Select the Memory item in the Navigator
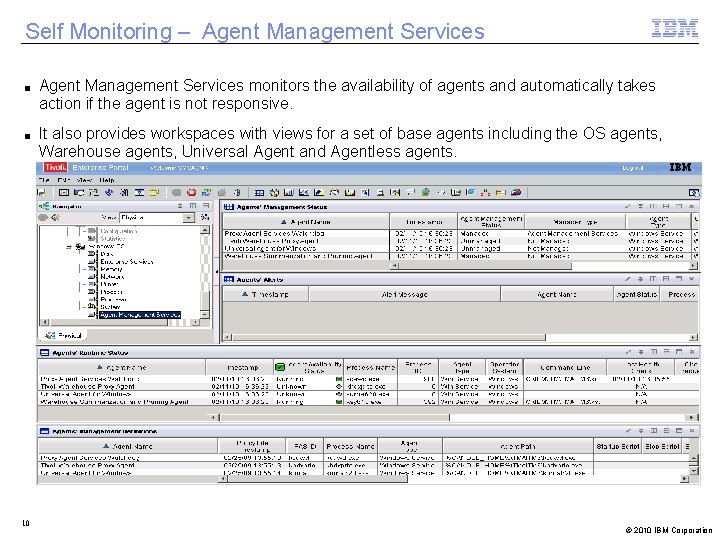720x540 pixels. [111, 269]
